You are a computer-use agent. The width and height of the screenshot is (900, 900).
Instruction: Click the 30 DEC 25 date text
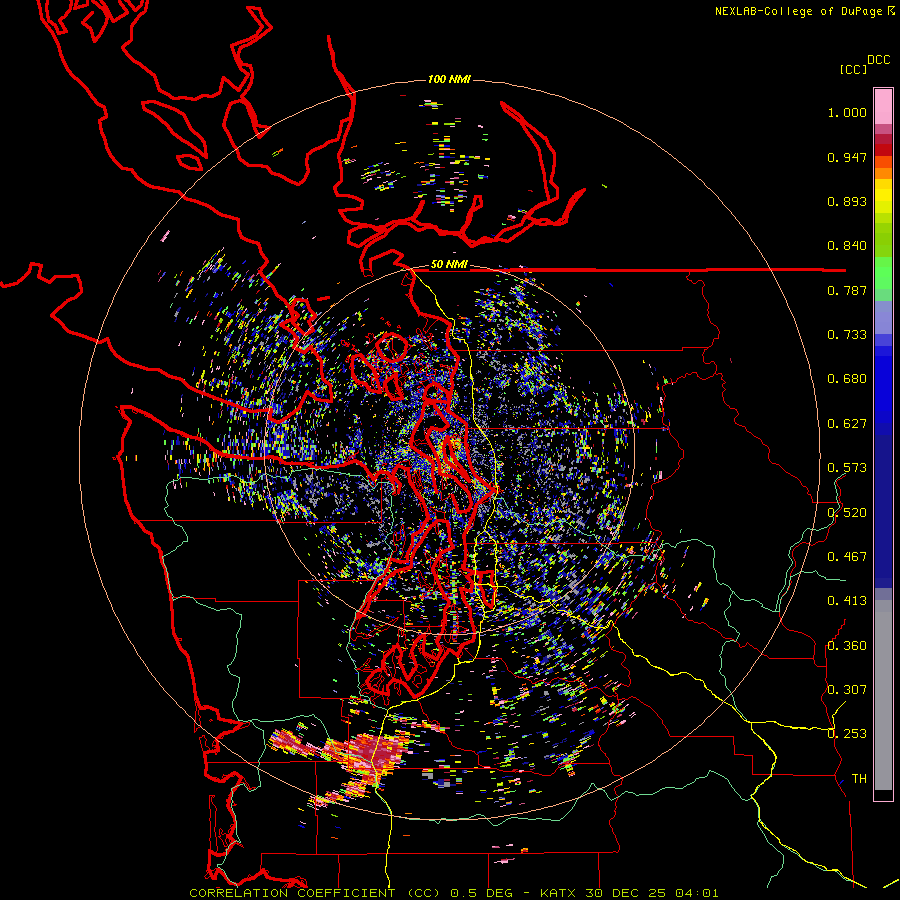(625, 893)
